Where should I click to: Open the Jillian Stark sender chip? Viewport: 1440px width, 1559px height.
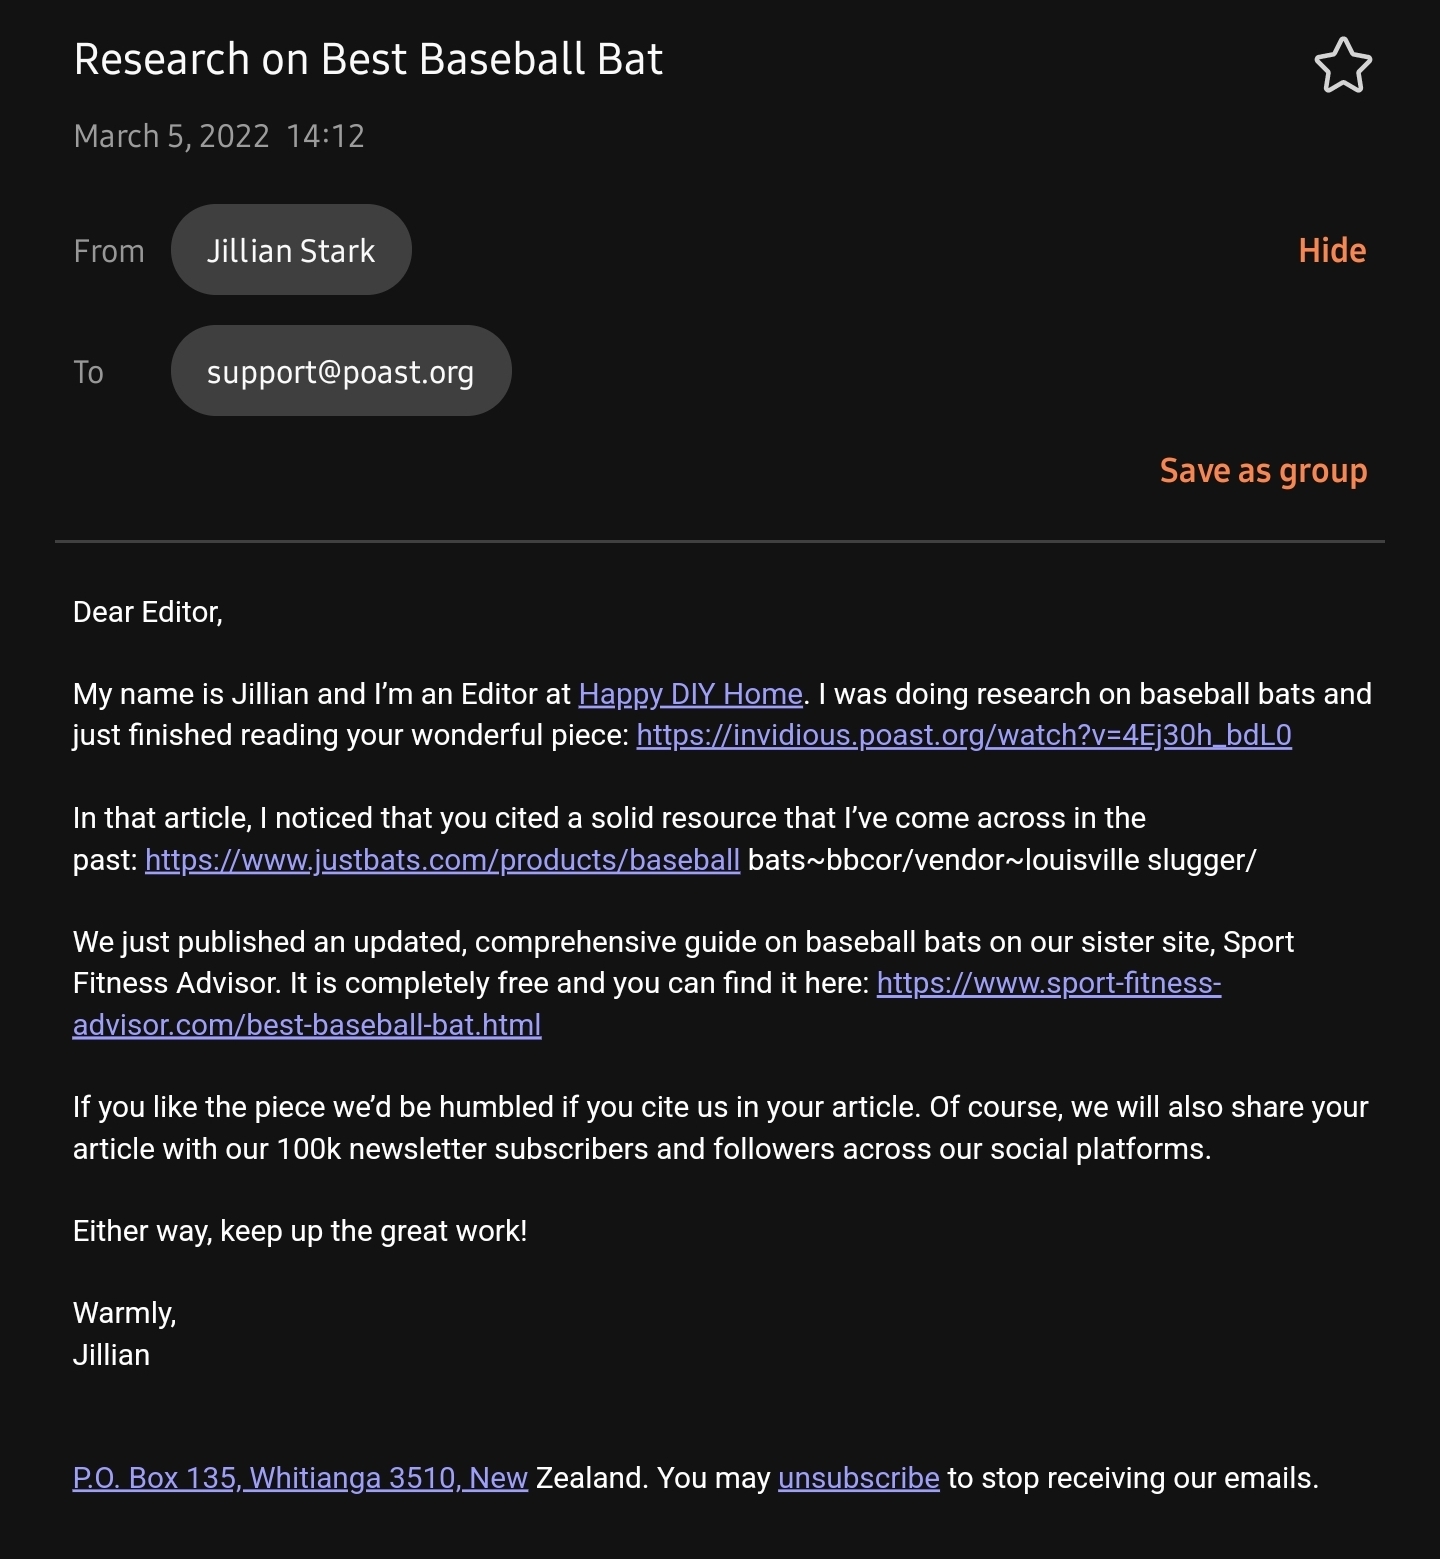pyautogui.click(x=291, y=250)
